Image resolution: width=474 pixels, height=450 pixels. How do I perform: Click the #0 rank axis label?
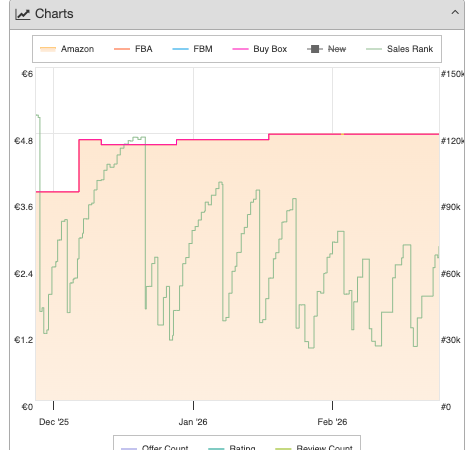(x=446, y=407)
